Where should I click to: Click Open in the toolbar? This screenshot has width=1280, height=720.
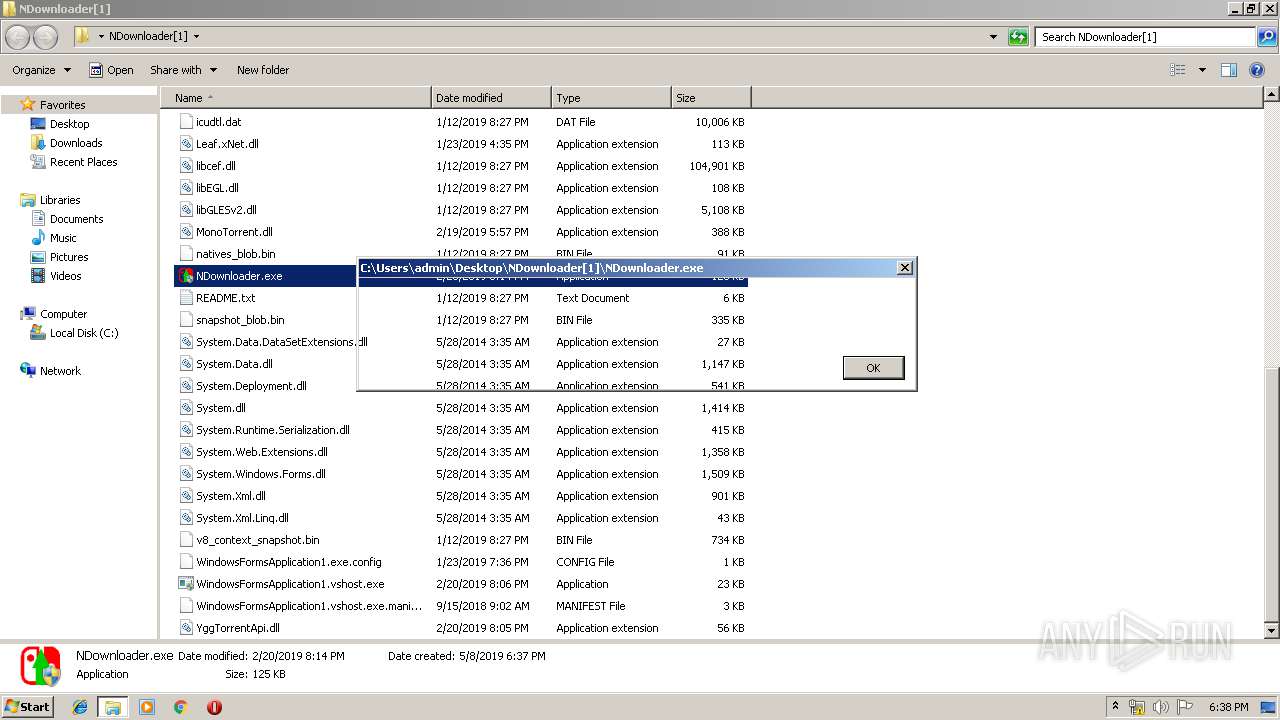pos(111,70)
